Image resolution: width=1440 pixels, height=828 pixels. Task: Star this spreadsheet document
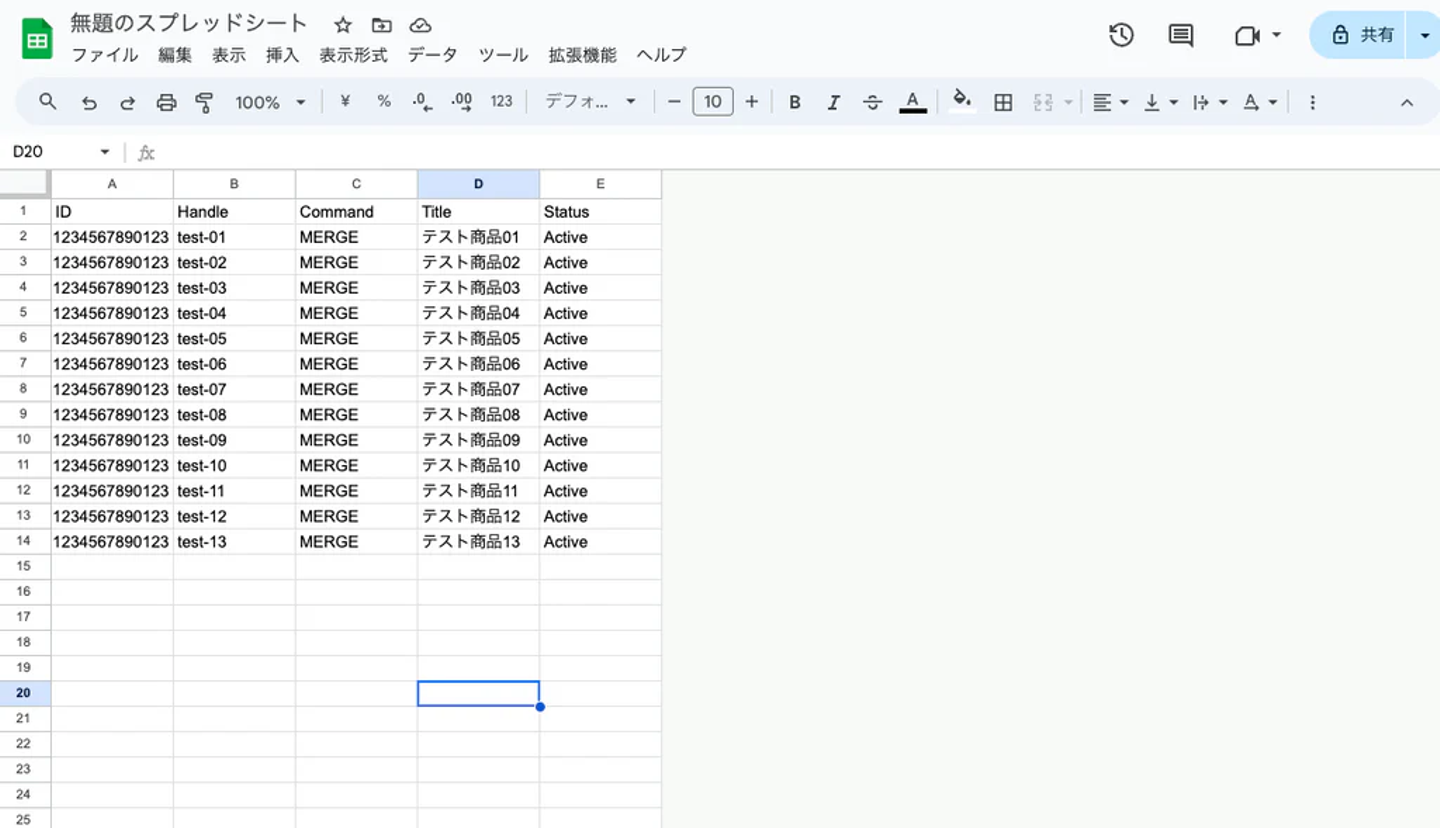tap(343, 25)
